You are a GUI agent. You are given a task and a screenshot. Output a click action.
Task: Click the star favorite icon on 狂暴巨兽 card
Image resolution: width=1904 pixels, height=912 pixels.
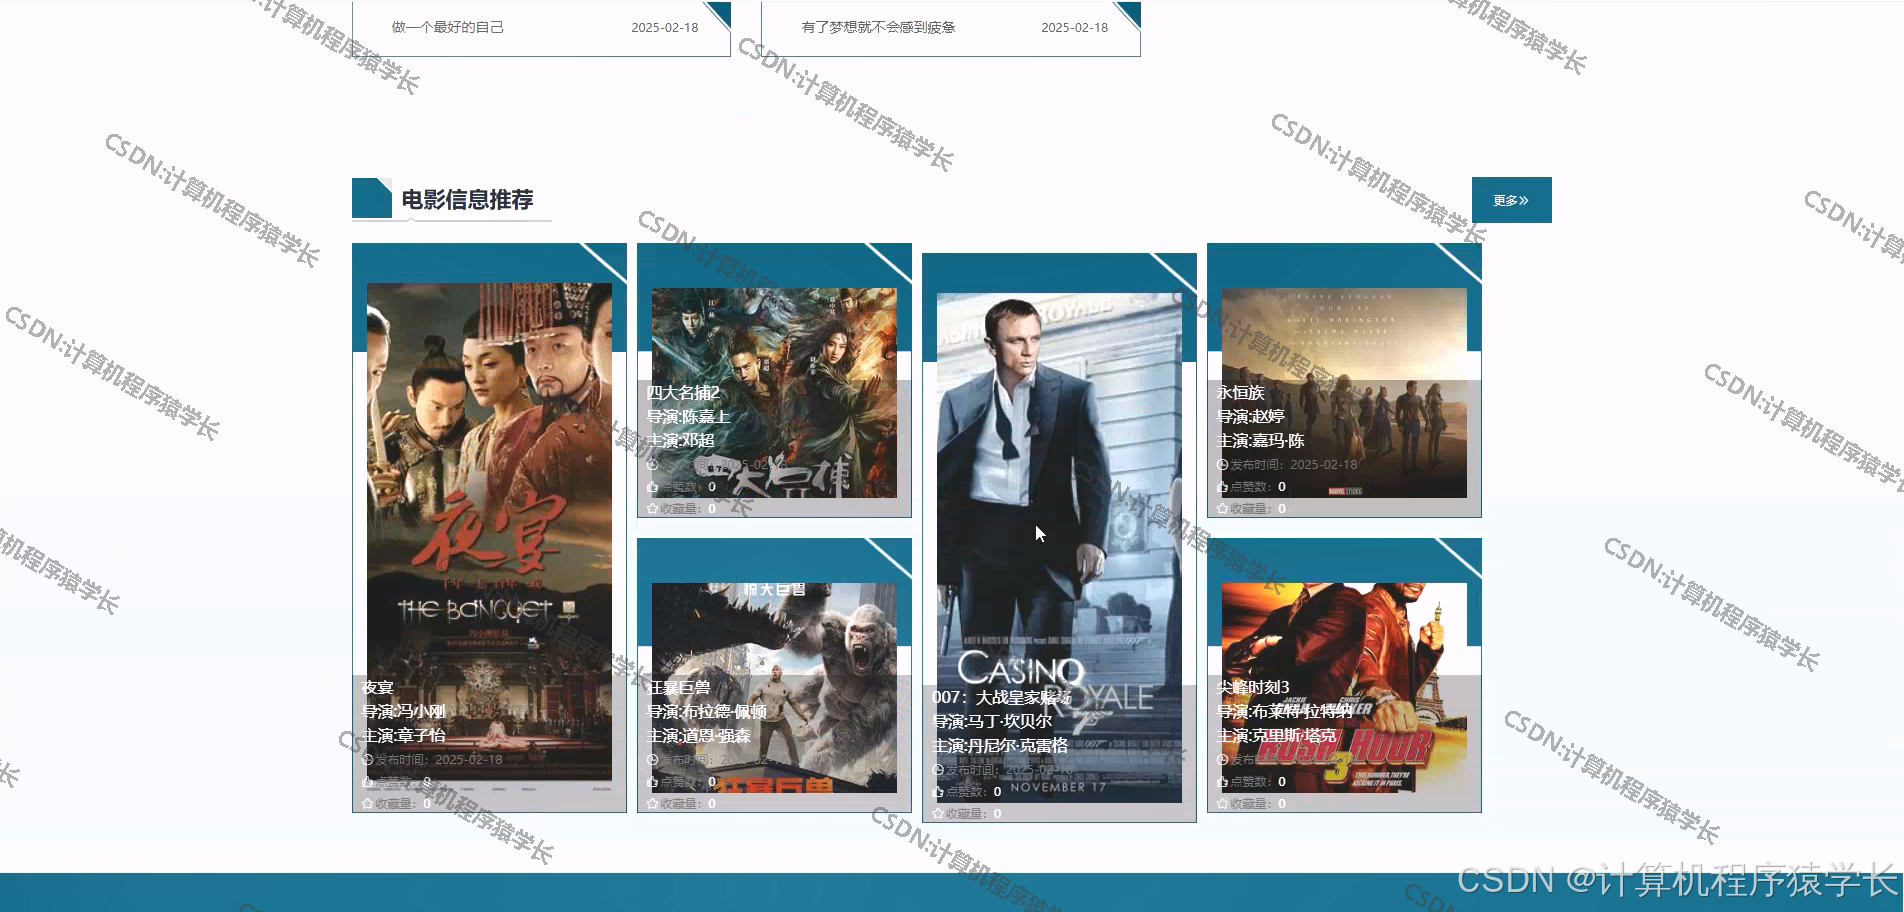tap(652, 804)
